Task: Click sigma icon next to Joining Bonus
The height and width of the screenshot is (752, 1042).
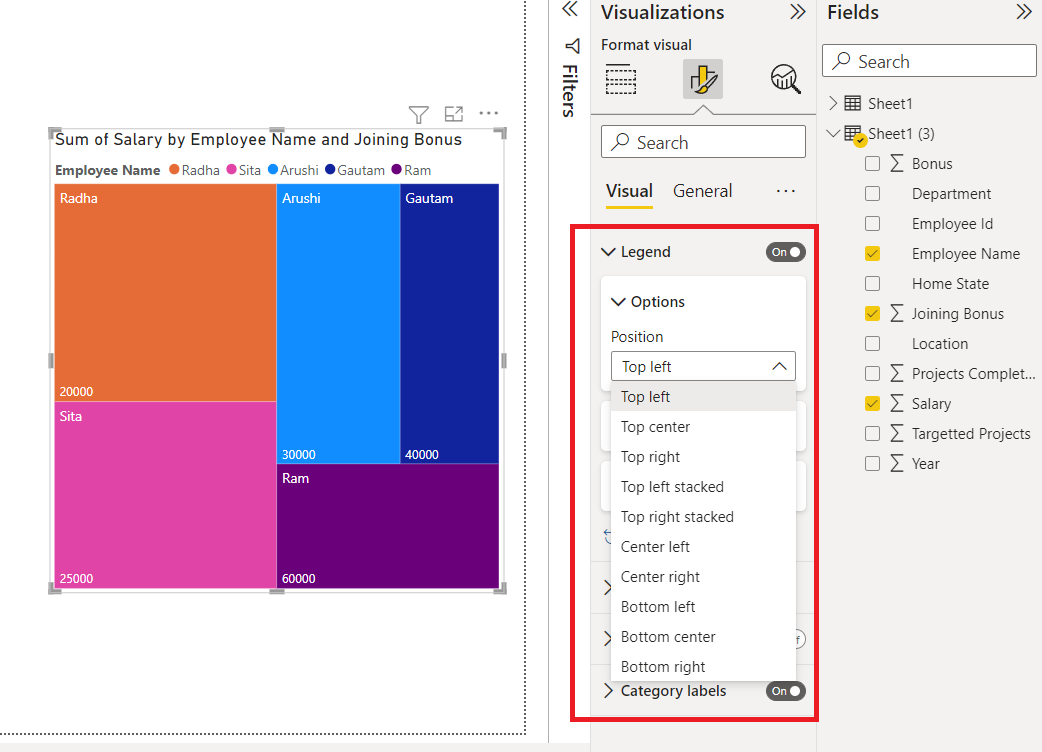Action: tap(896, 313)
